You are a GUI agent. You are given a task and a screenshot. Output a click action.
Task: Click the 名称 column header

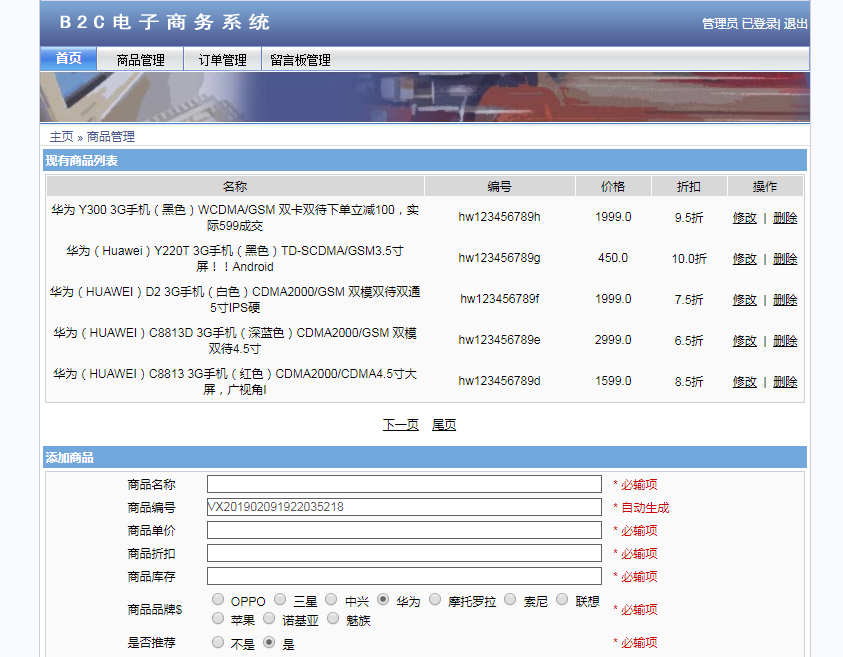coord(235,186)
